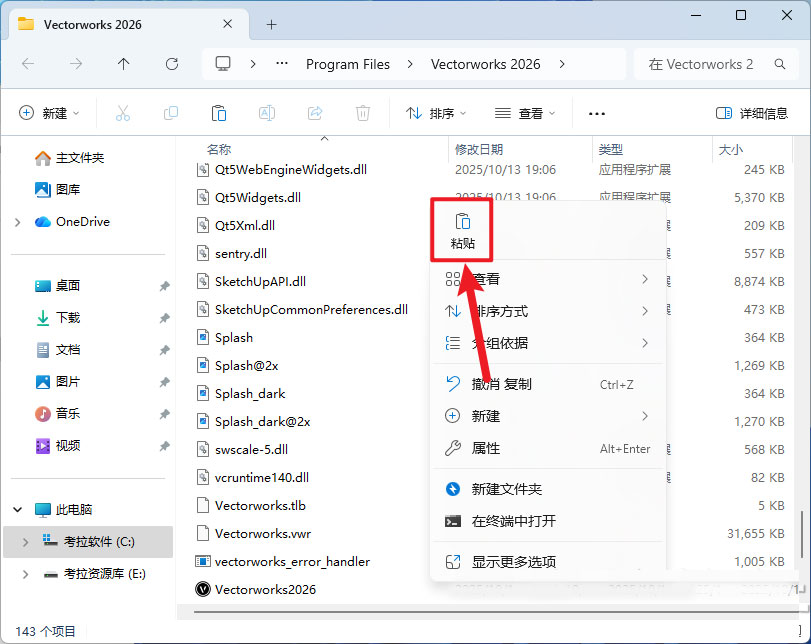Refresh the current folder view
This screenshot has height=644, width=811.
pyautogui.click(x=172, y=64)
